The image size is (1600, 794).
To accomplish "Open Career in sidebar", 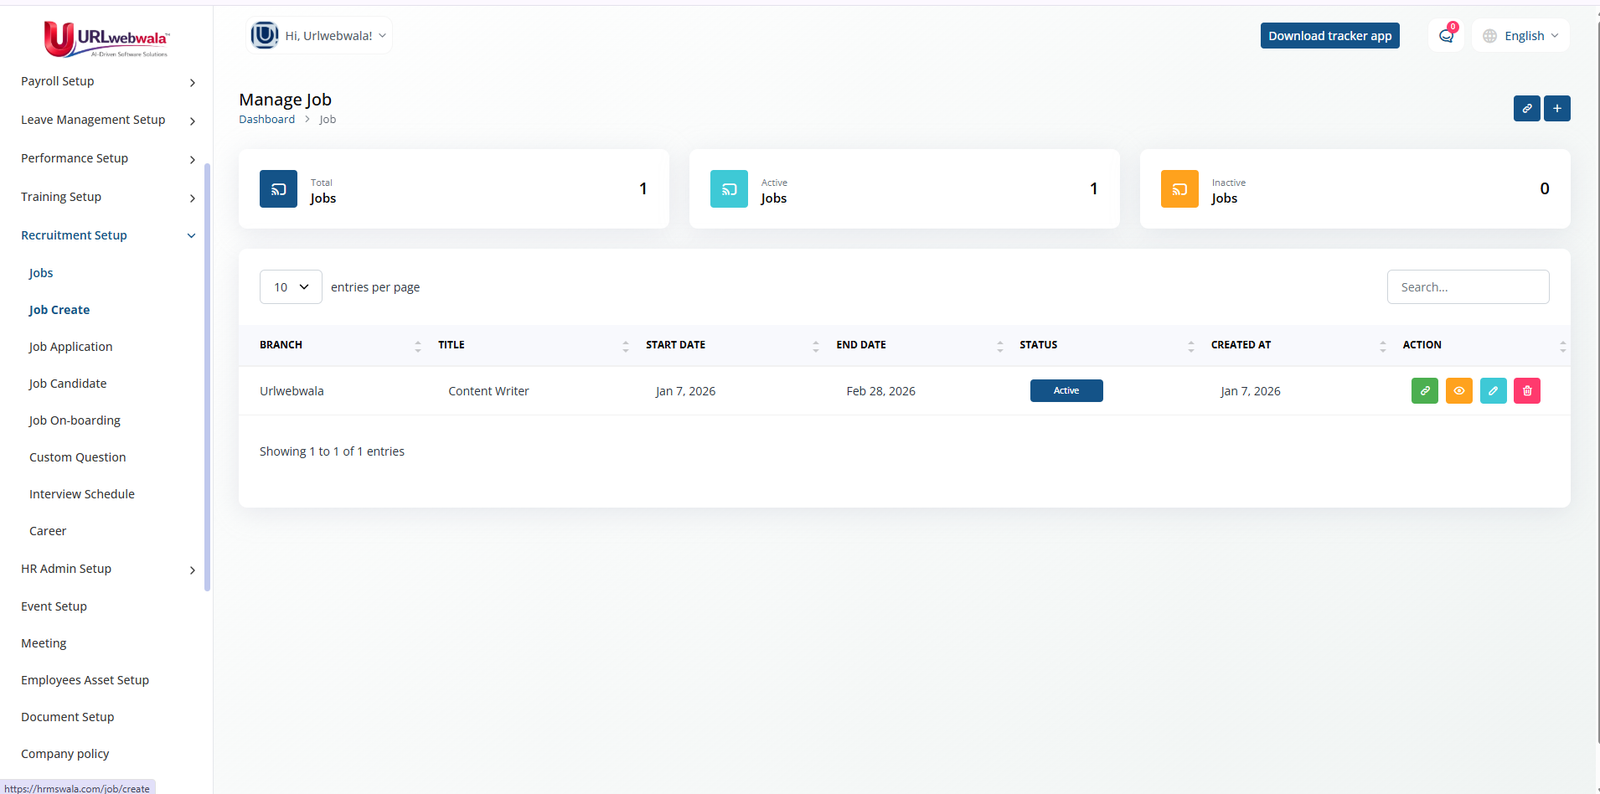I will pos(47,532).
